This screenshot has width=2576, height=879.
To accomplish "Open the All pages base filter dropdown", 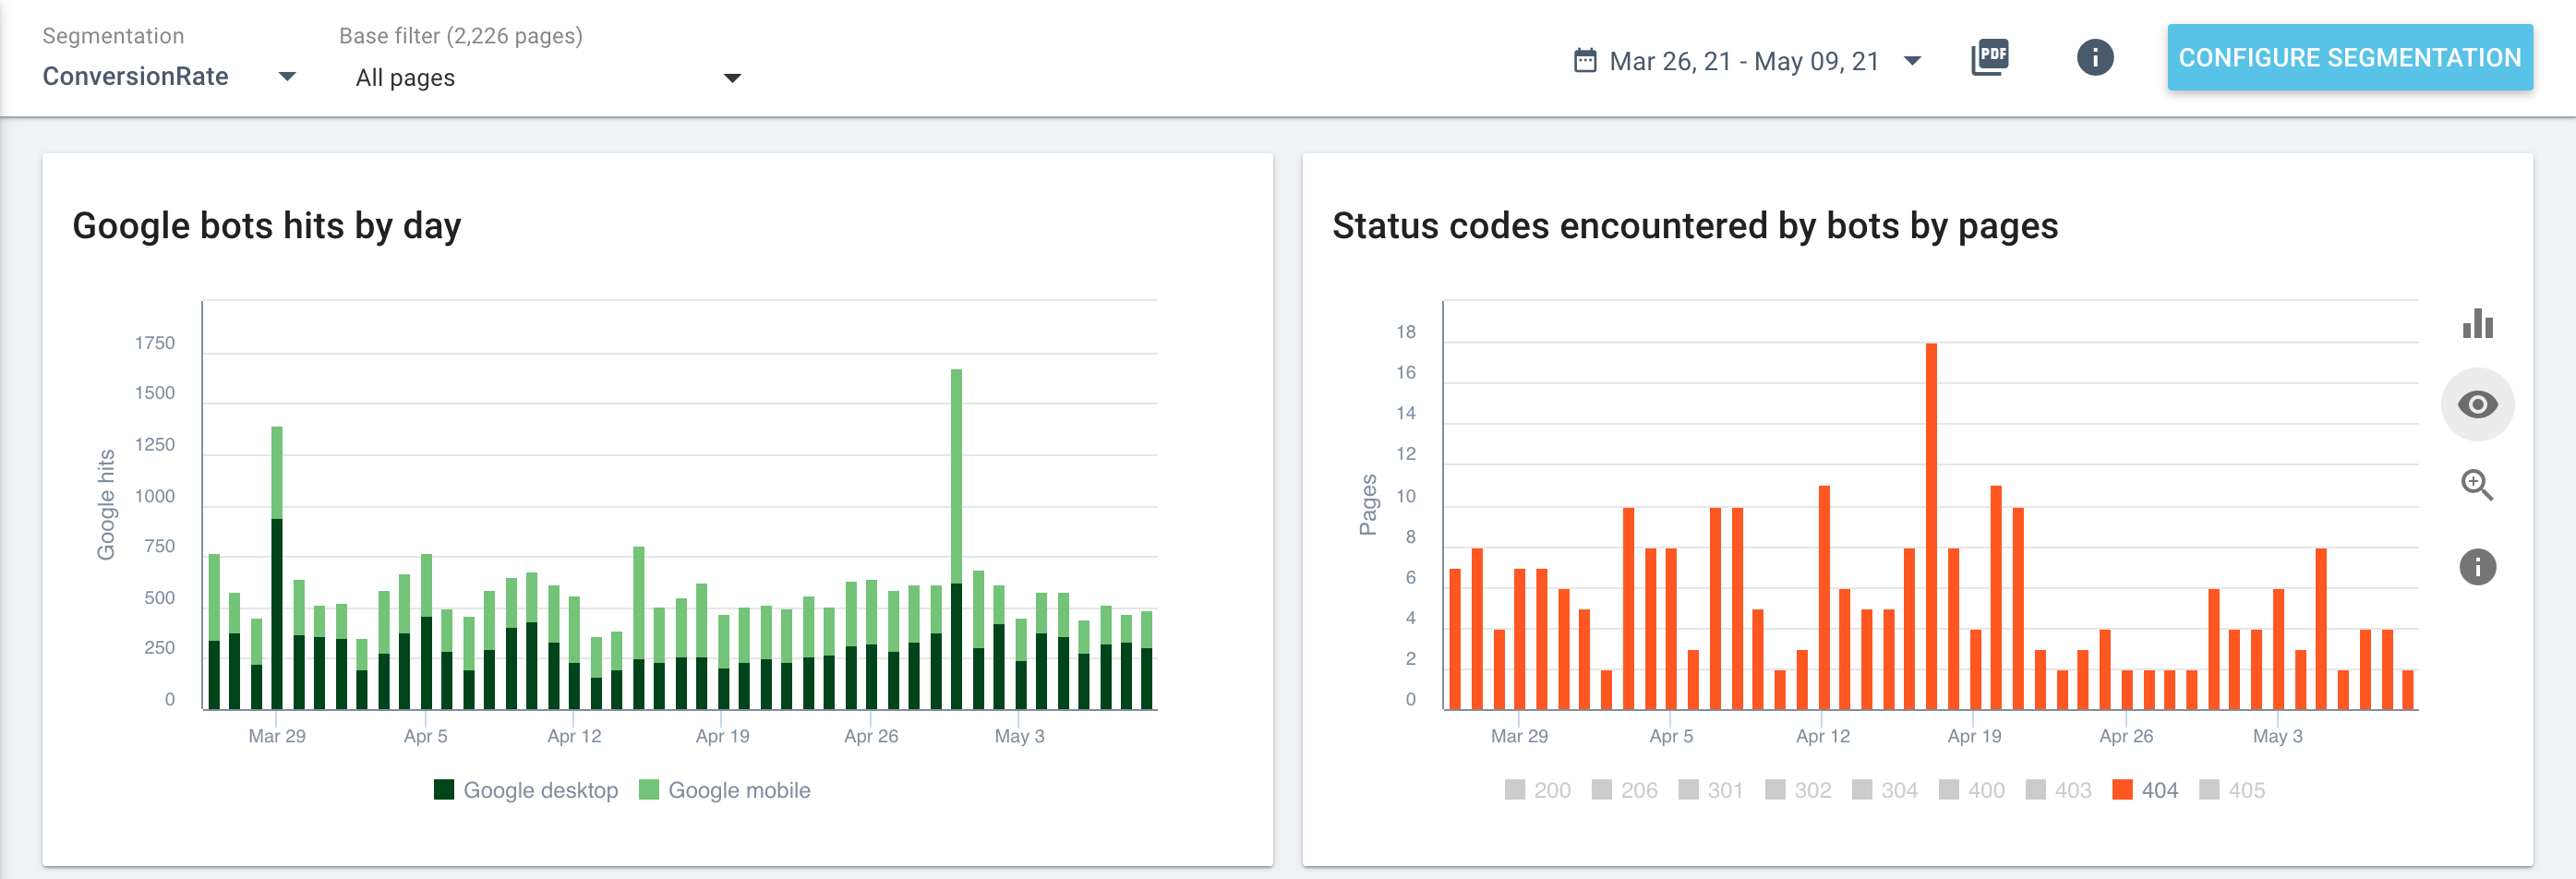I will pyautogui.click(x=548, y=78).
